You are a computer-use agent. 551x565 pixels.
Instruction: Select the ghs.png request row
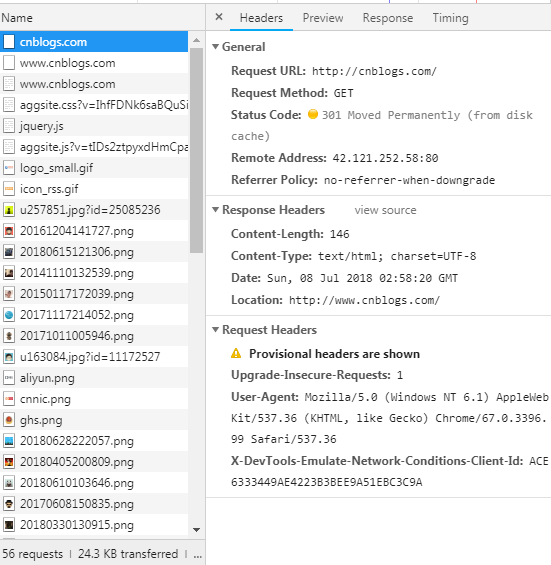point(94,419)
